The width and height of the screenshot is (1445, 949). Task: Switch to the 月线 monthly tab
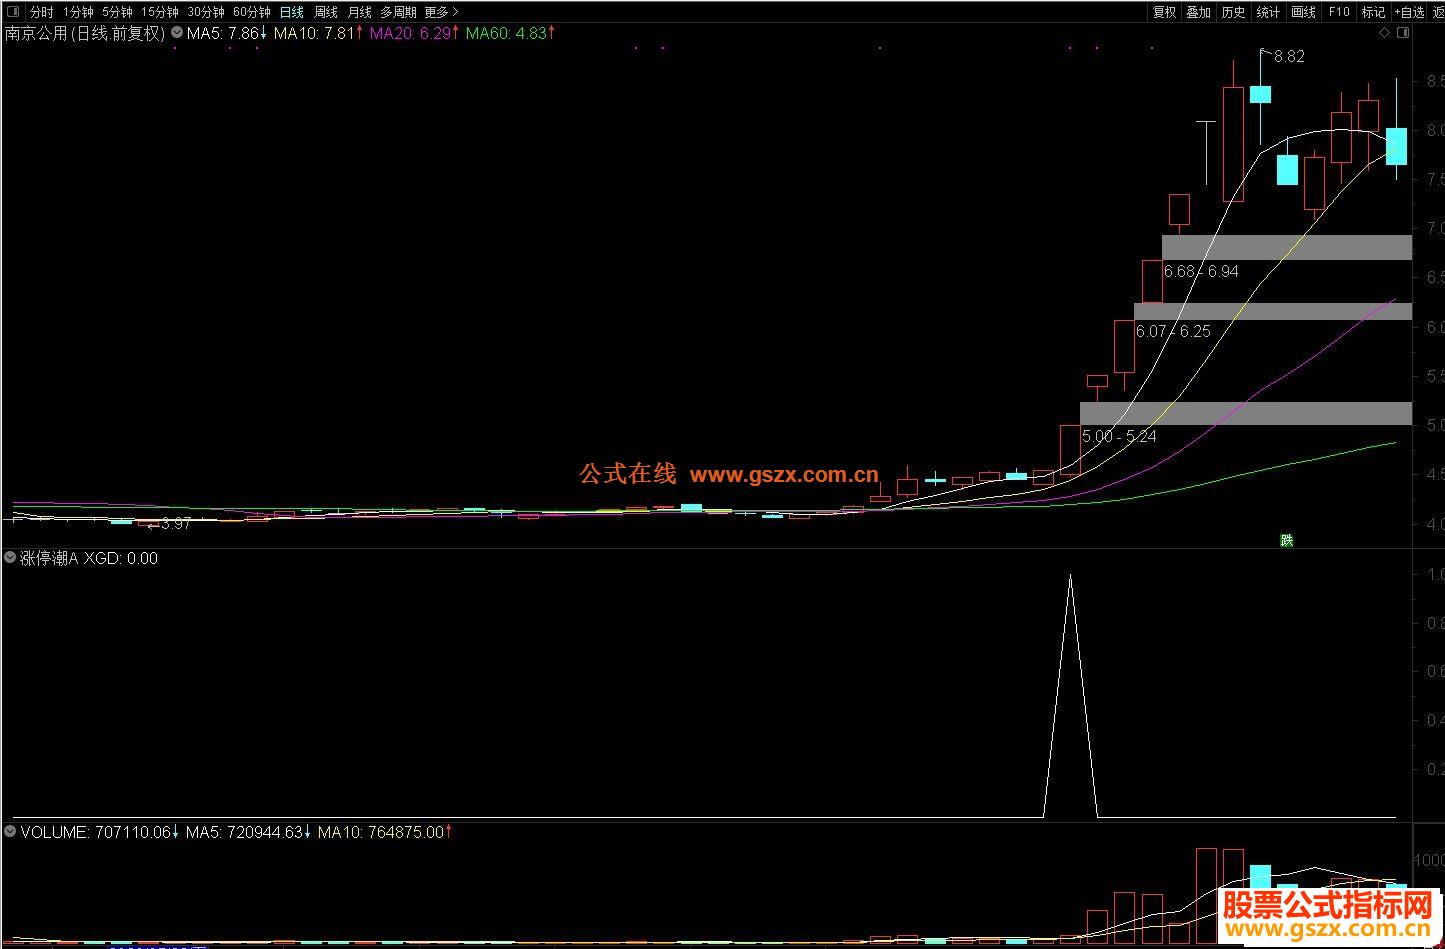tap(360, 12)
